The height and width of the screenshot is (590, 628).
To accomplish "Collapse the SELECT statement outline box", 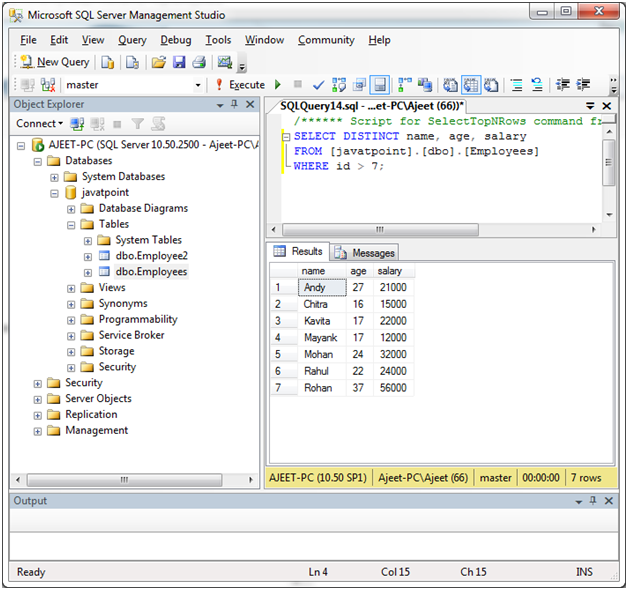I will 286,137.
